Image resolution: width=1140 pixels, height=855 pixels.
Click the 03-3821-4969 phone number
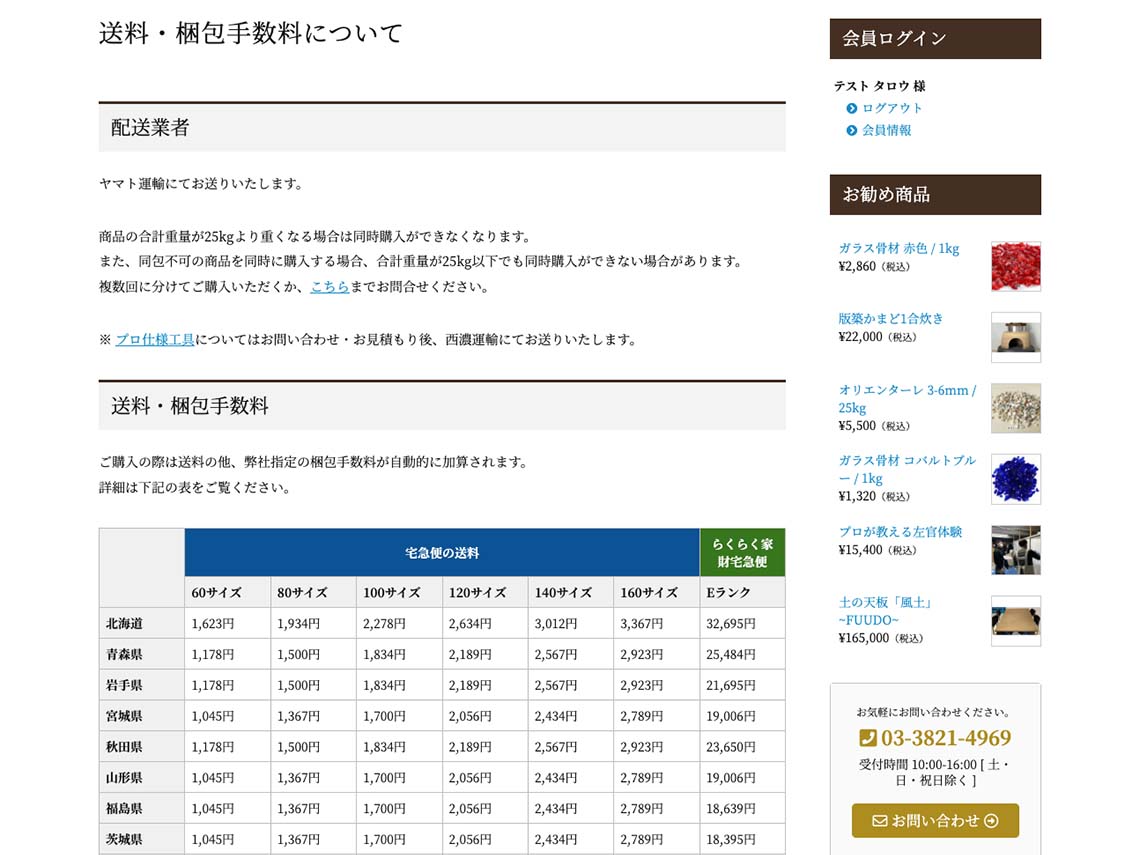click(945, 738)
